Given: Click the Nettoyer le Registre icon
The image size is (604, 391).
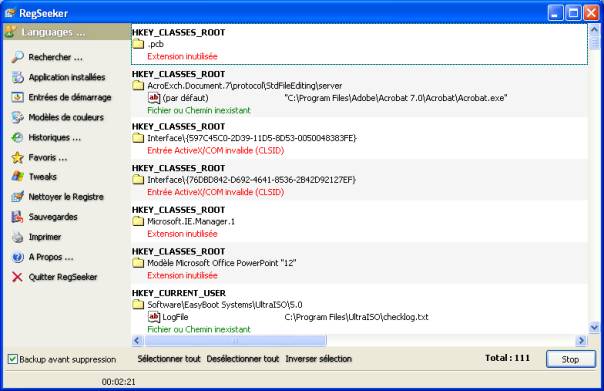Looking at the screenshot, I should pyautogui.click(x=17, y=197).
